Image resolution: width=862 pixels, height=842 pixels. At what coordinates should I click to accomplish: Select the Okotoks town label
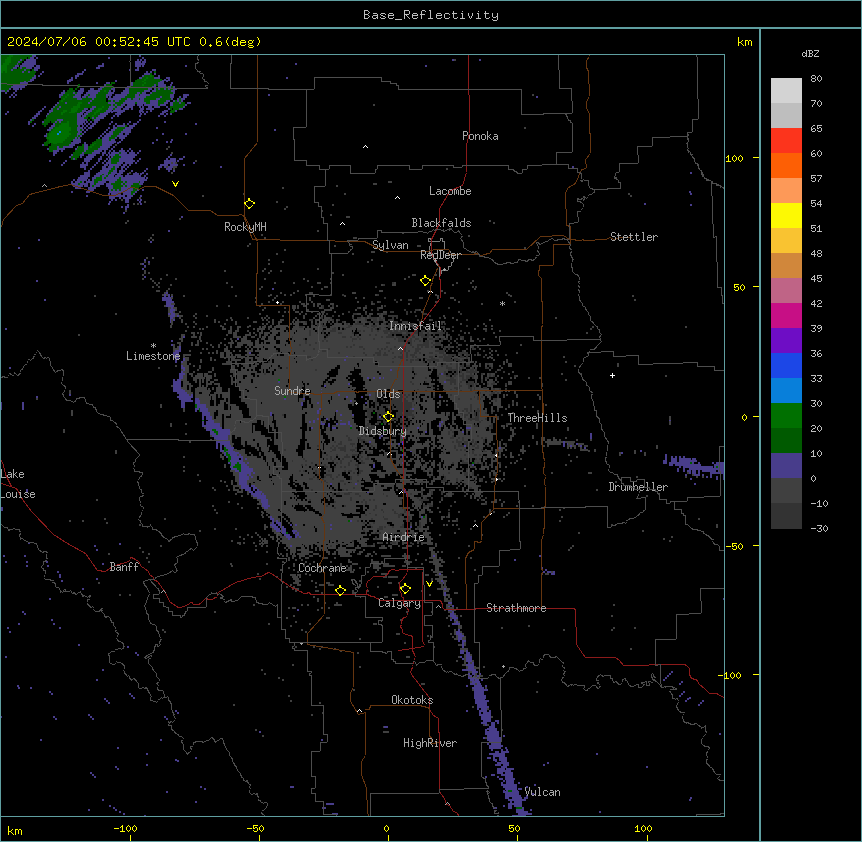pos(412,700)
